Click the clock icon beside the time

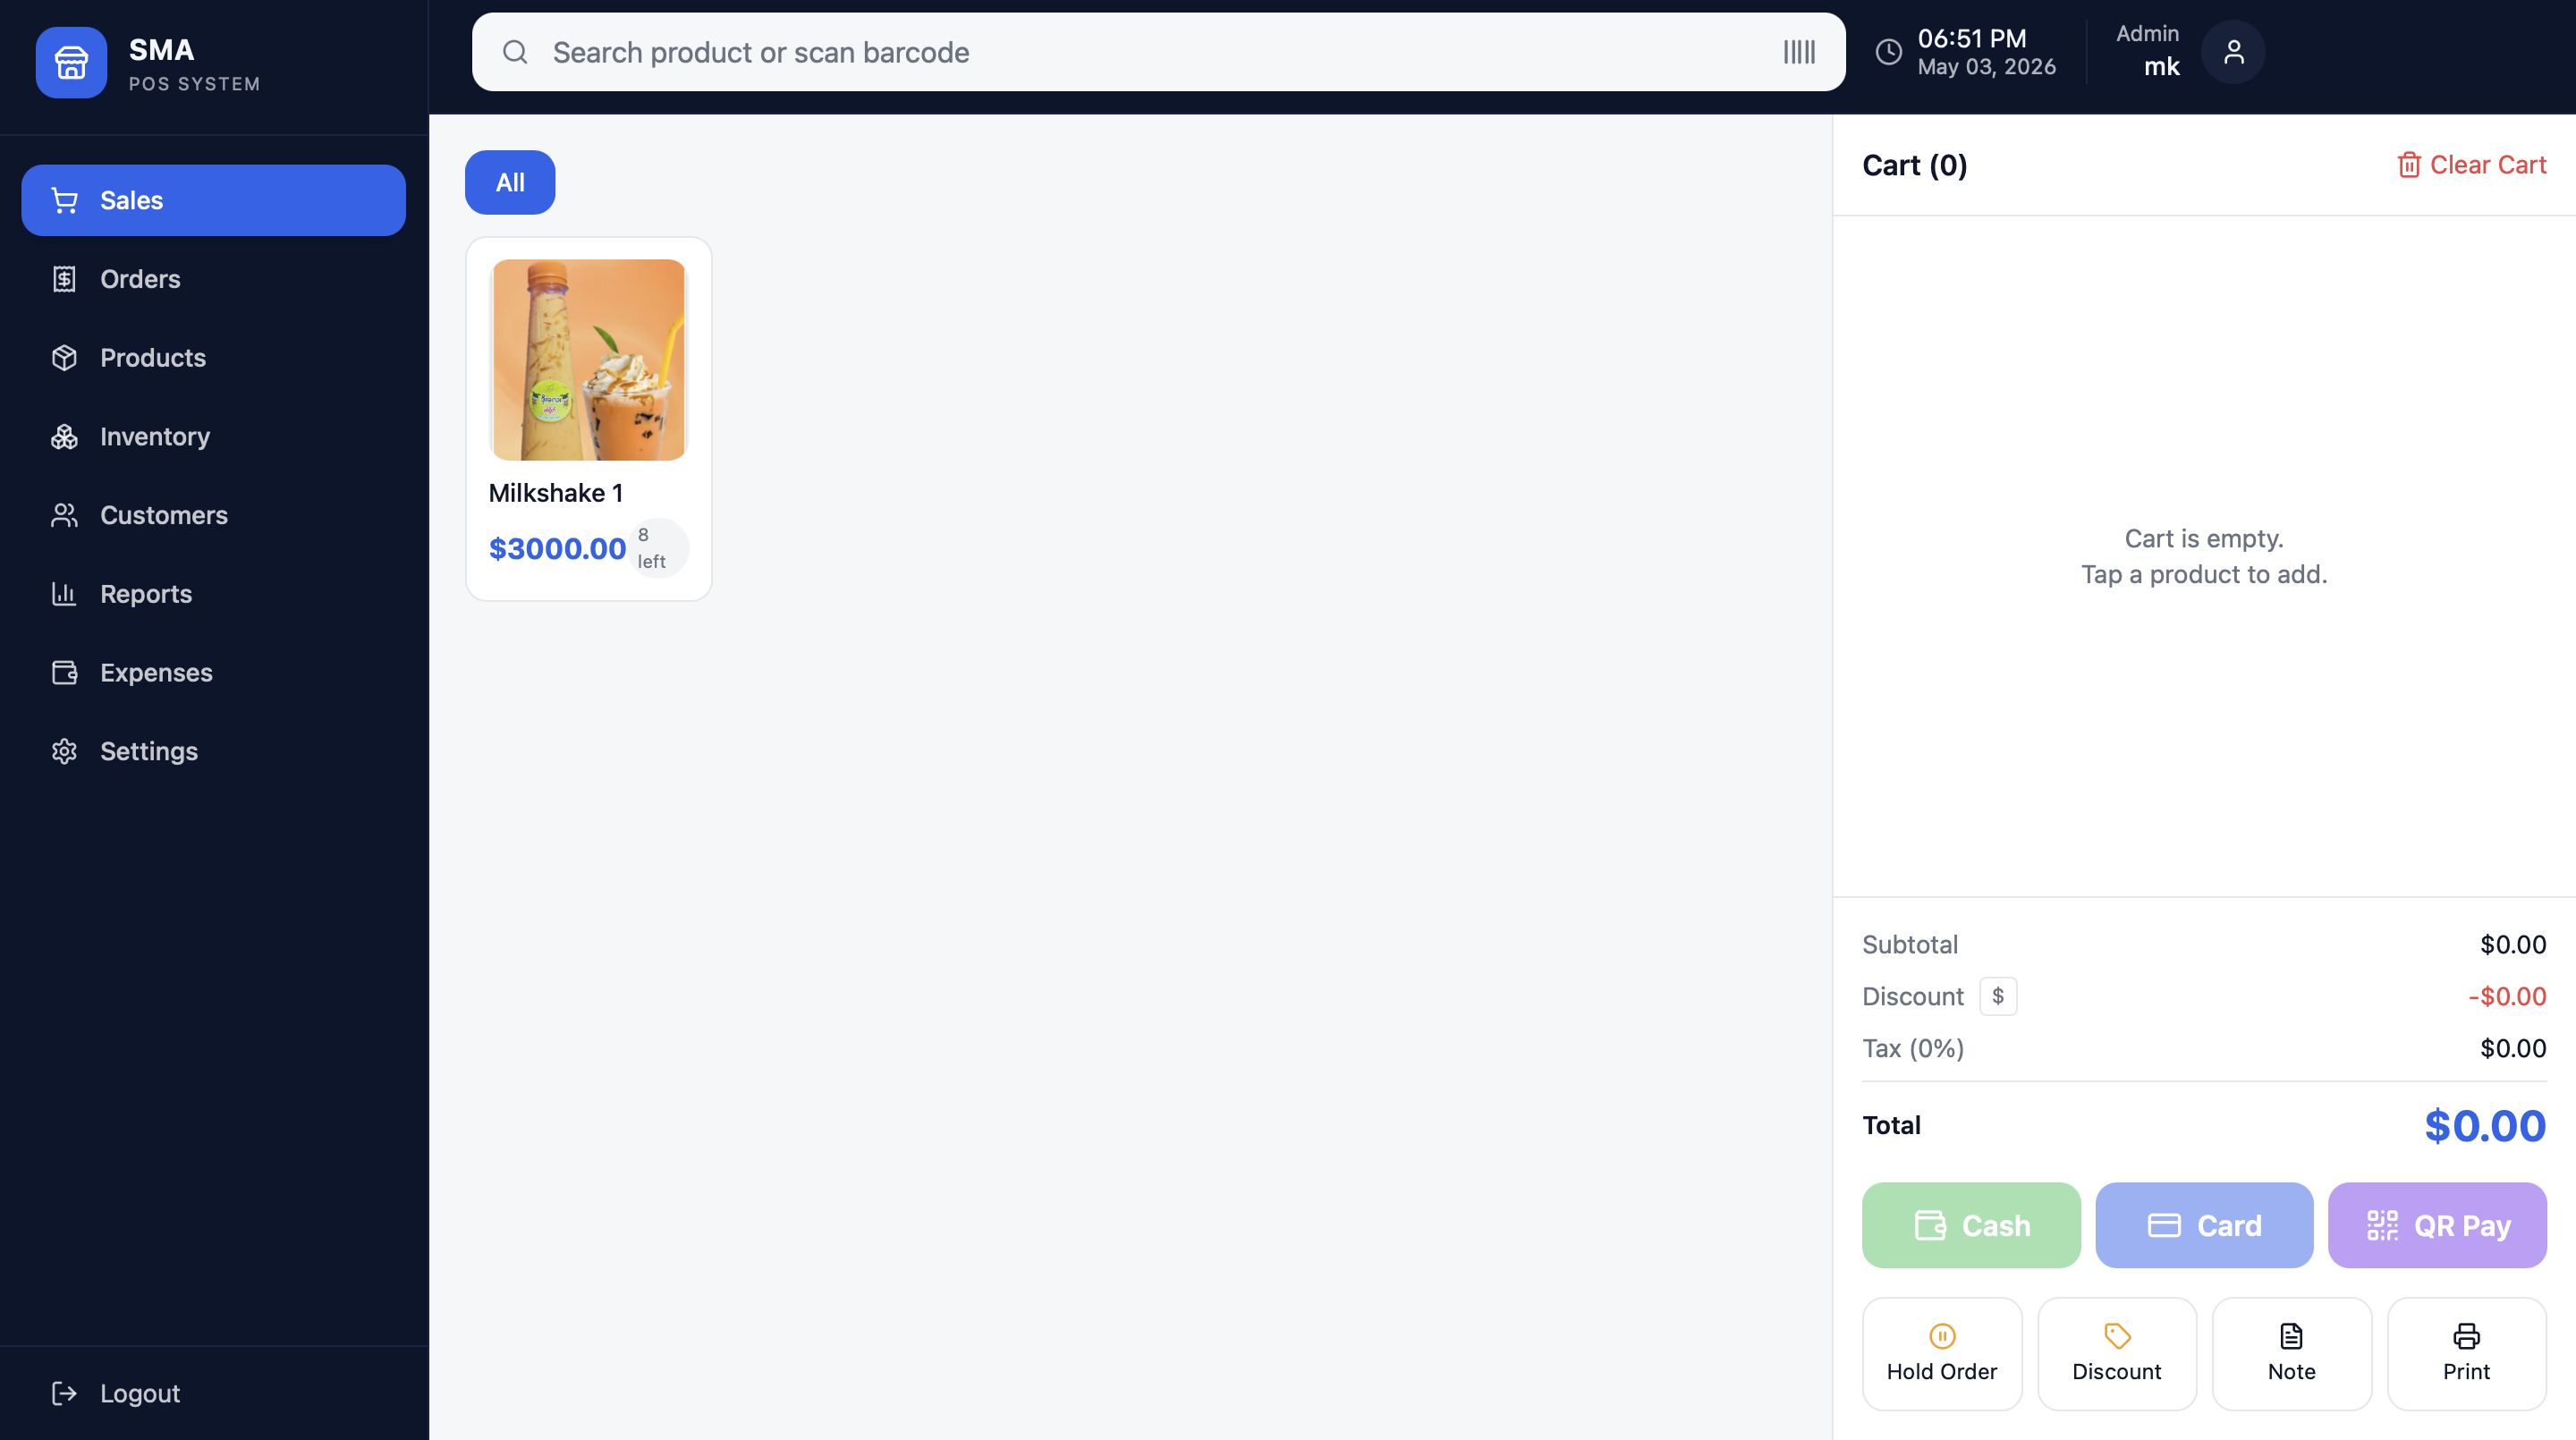(1888, 52)
